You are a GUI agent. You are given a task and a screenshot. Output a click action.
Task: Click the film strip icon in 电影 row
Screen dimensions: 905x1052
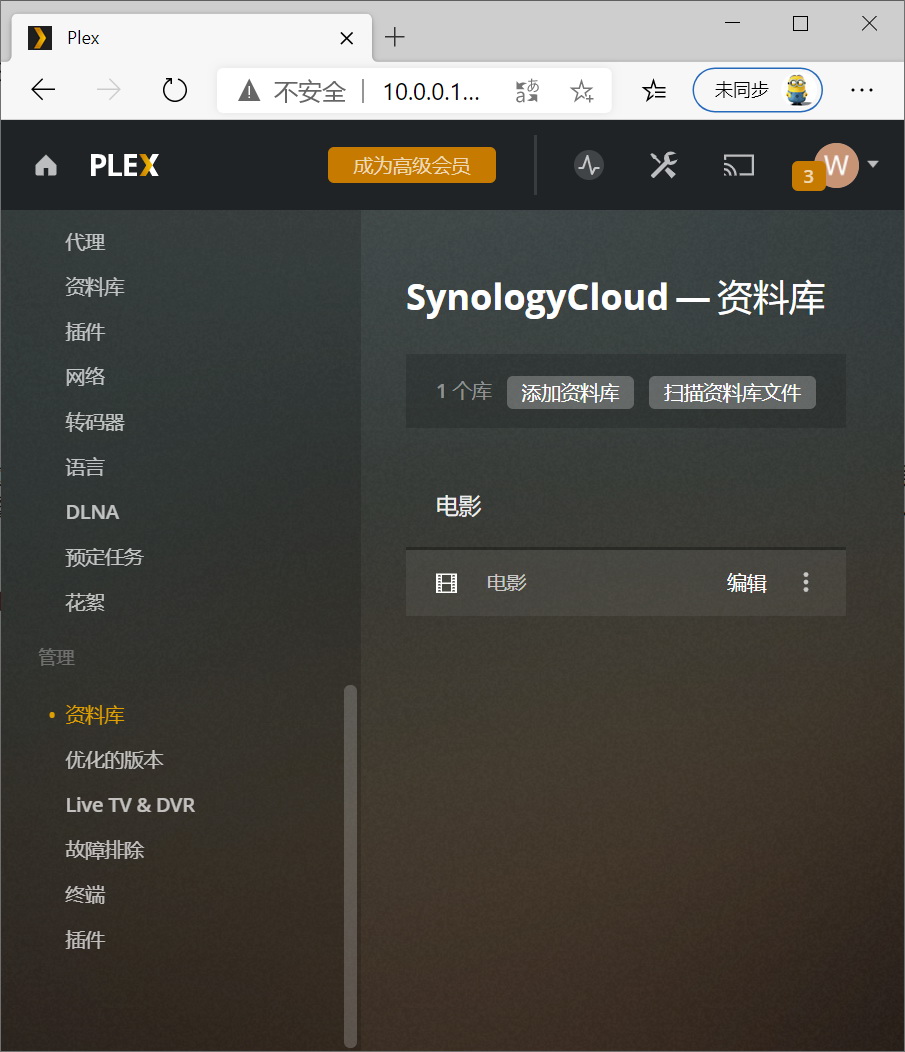coord(446,583)
